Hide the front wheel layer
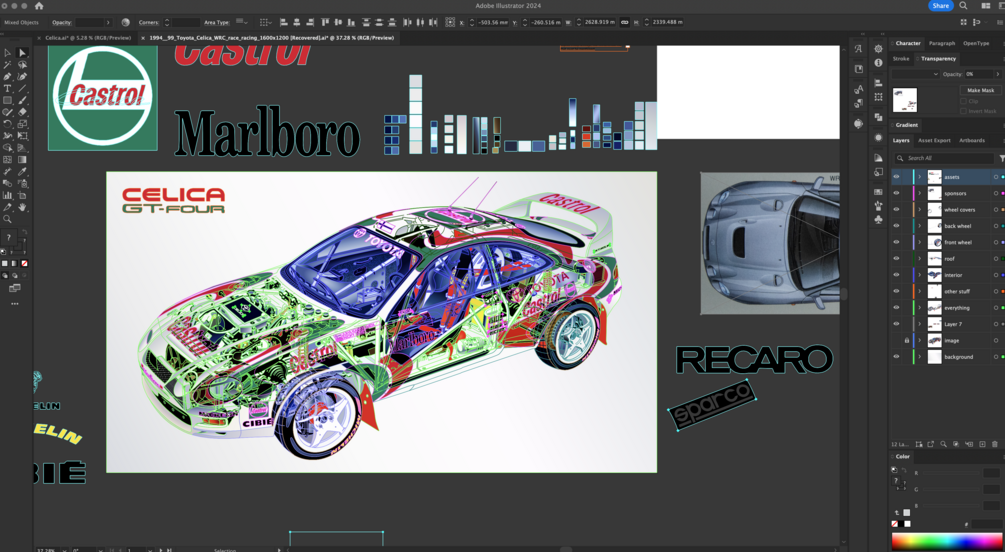This screenshot has height=552, width=1005. coord(896,242)
